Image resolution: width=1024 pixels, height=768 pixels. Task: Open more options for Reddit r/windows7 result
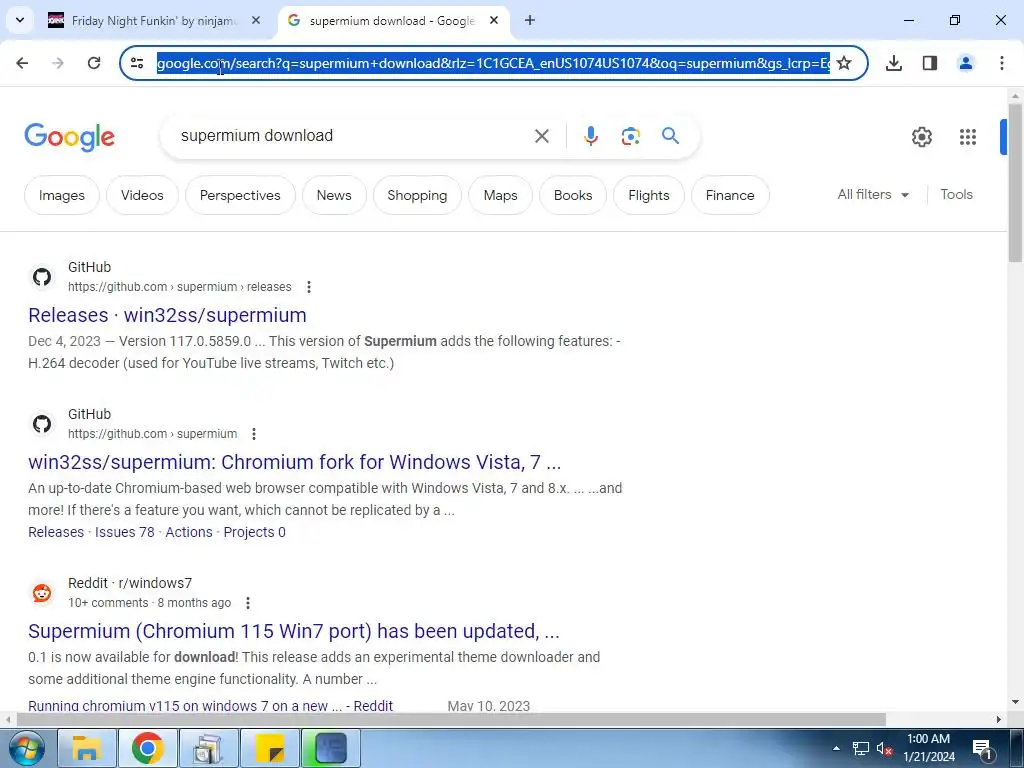pos(248,603)
